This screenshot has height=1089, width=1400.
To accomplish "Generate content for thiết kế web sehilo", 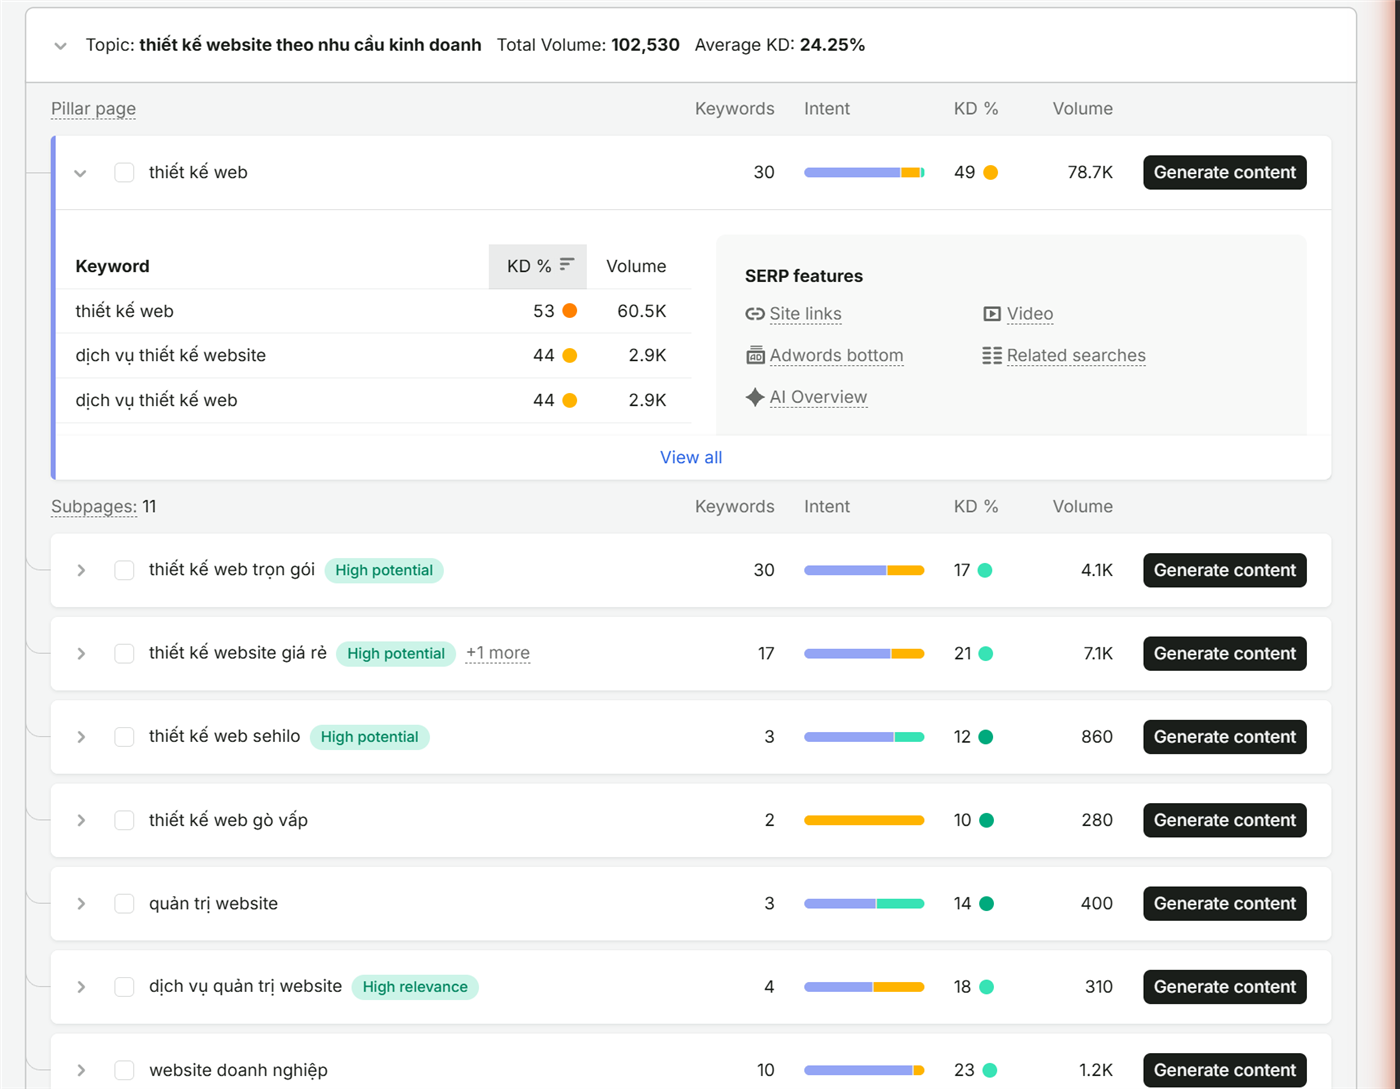I will point(1225,737).
